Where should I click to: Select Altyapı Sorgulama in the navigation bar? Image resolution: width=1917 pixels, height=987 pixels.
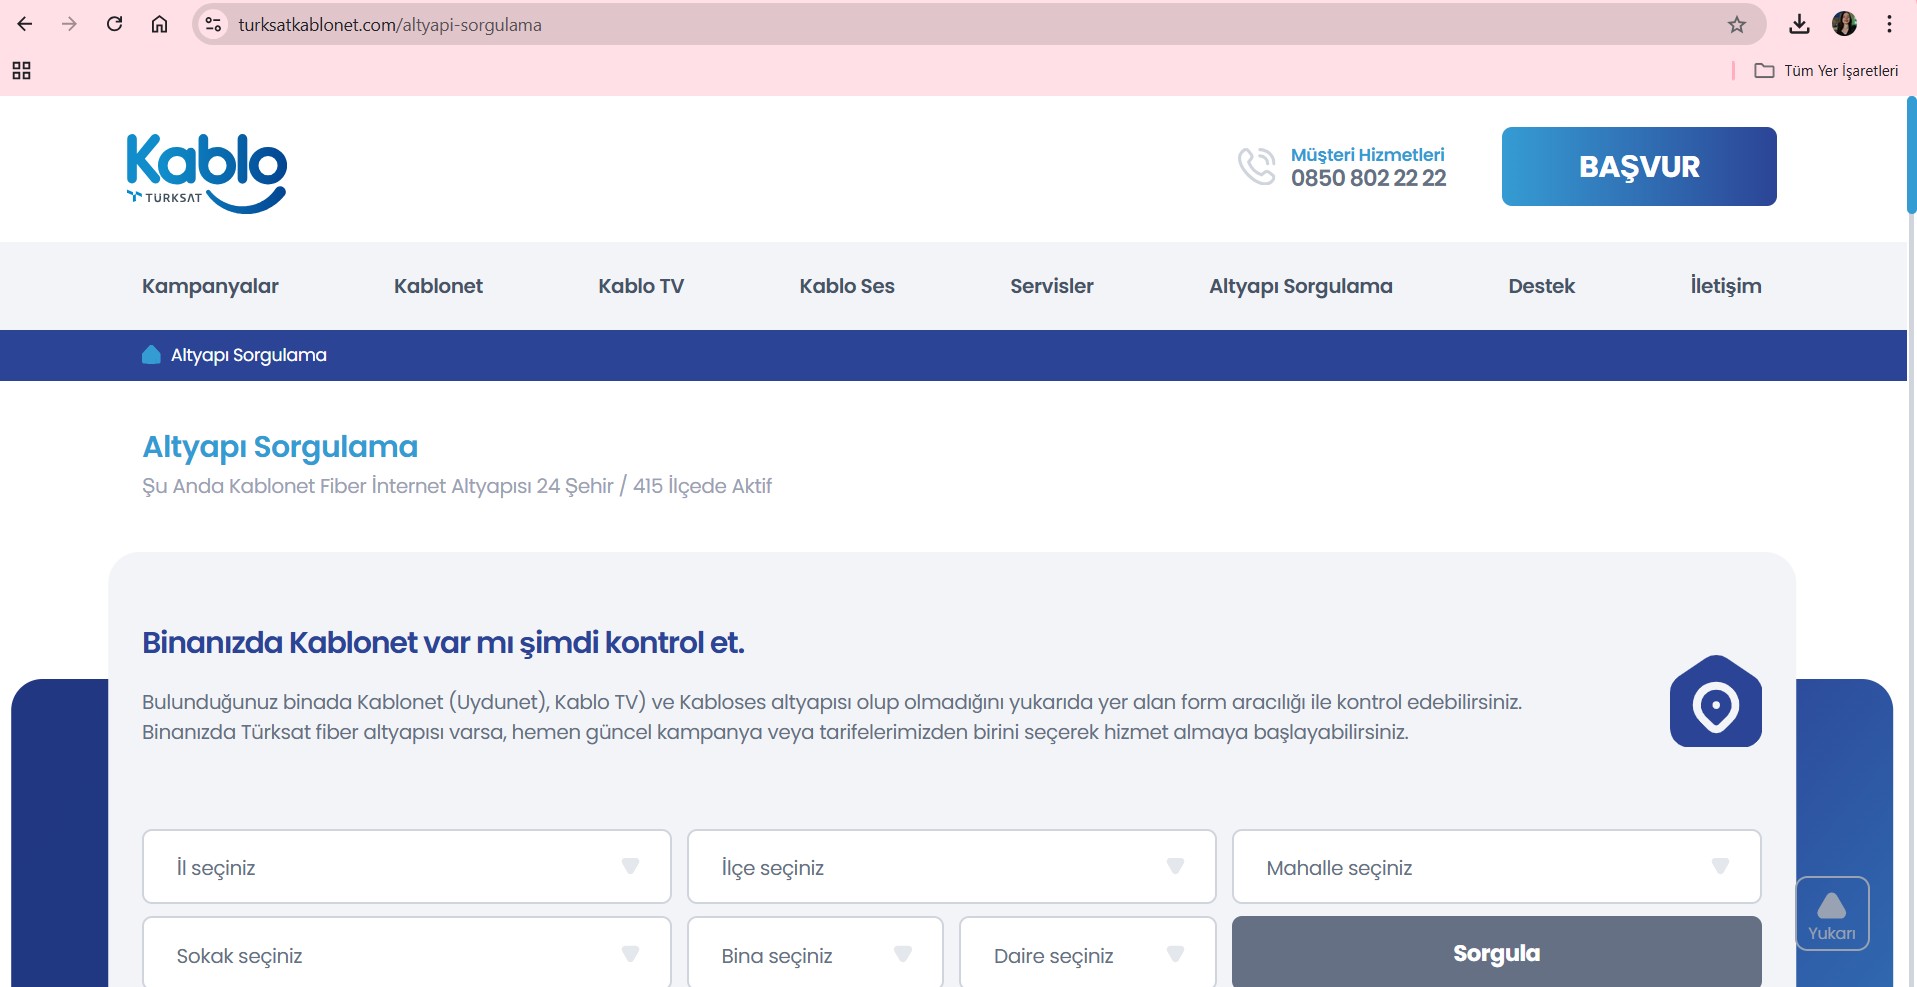click(1301, 286)
